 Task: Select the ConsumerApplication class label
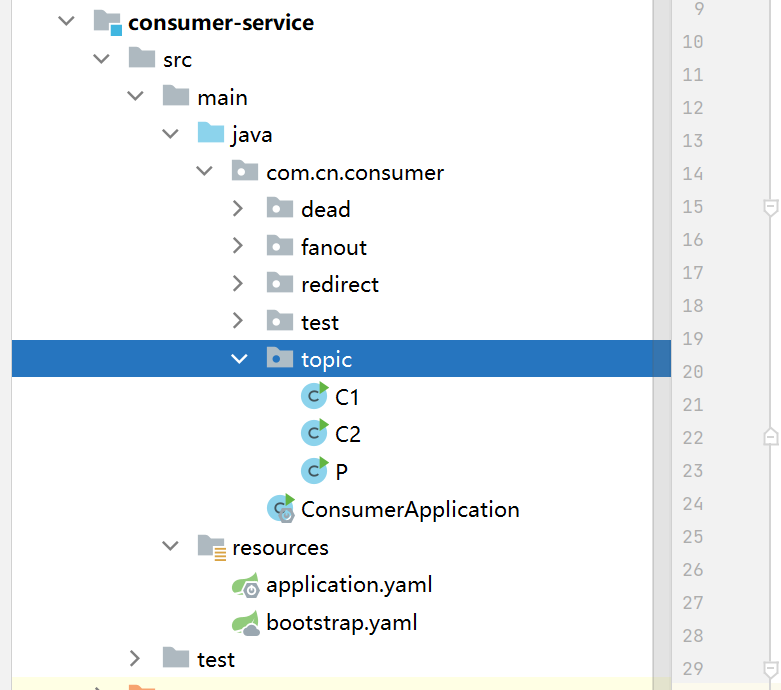click(410, 510)
